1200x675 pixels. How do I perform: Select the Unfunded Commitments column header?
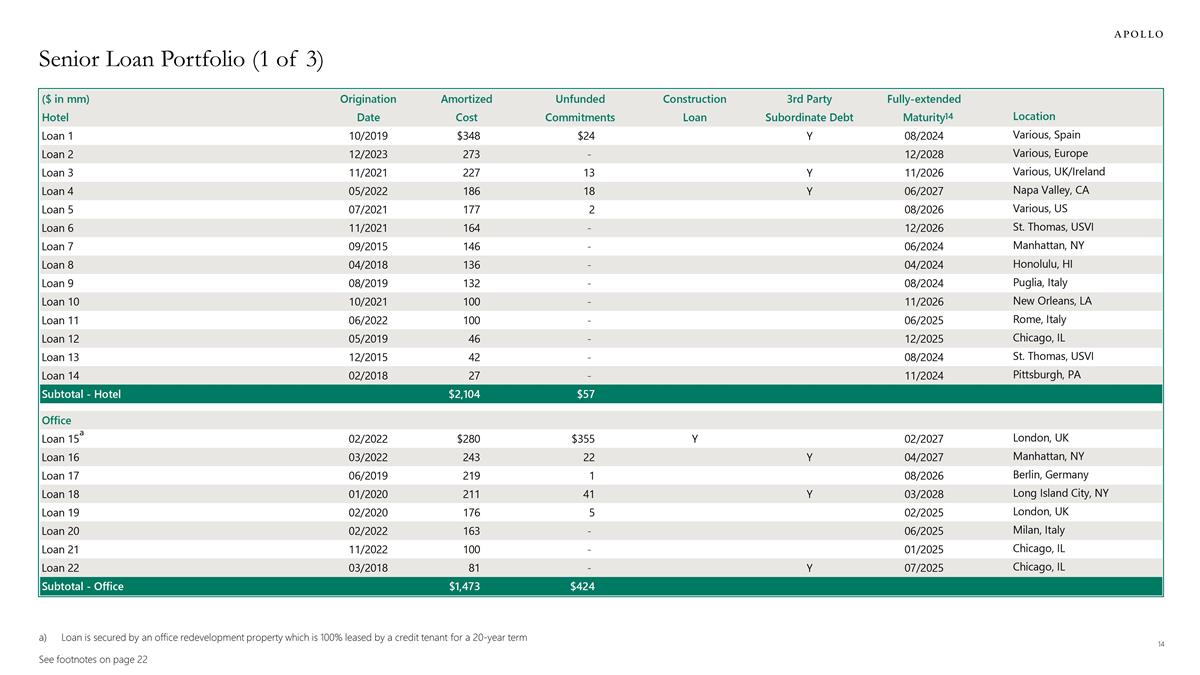pyautogui.click(x=579, y=108)
